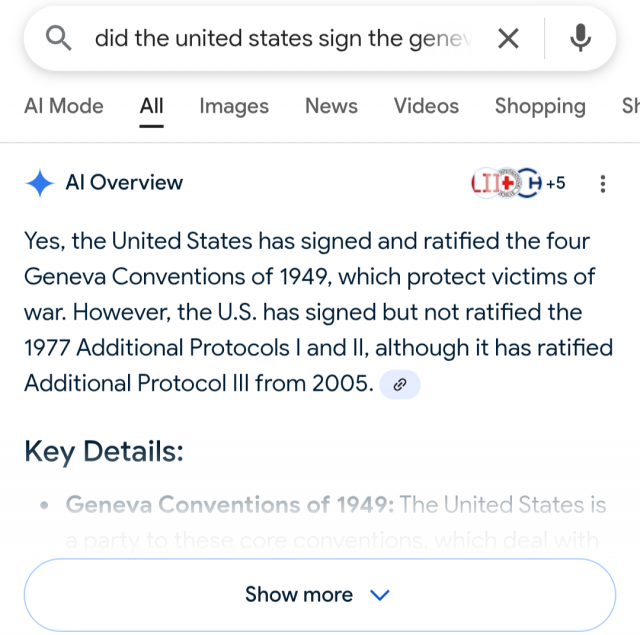The width and height of the screenshot is (640, 635).
Task: Select the All results tab
Action: 151,106
